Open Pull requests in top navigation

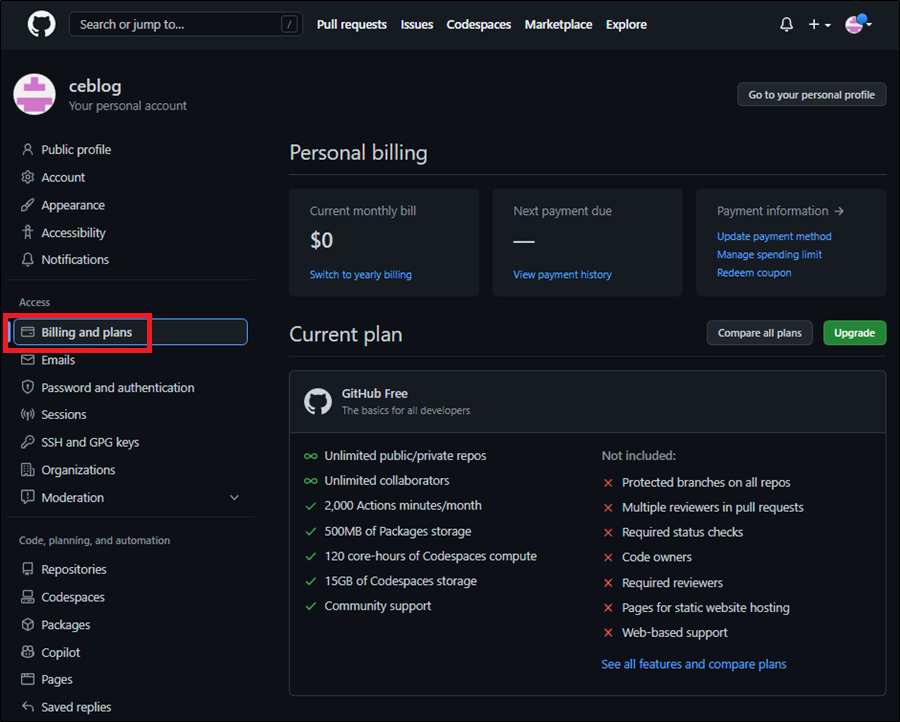(352, 25)
